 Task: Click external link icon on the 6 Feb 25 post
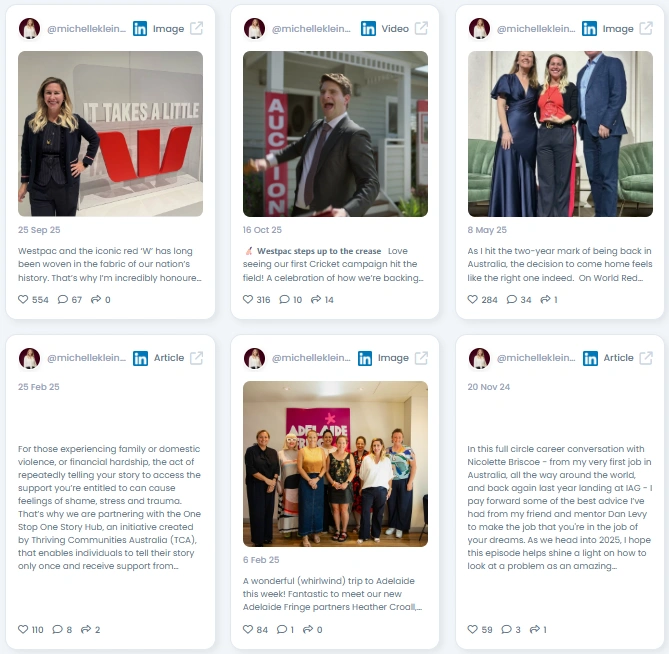pos(421,358)
